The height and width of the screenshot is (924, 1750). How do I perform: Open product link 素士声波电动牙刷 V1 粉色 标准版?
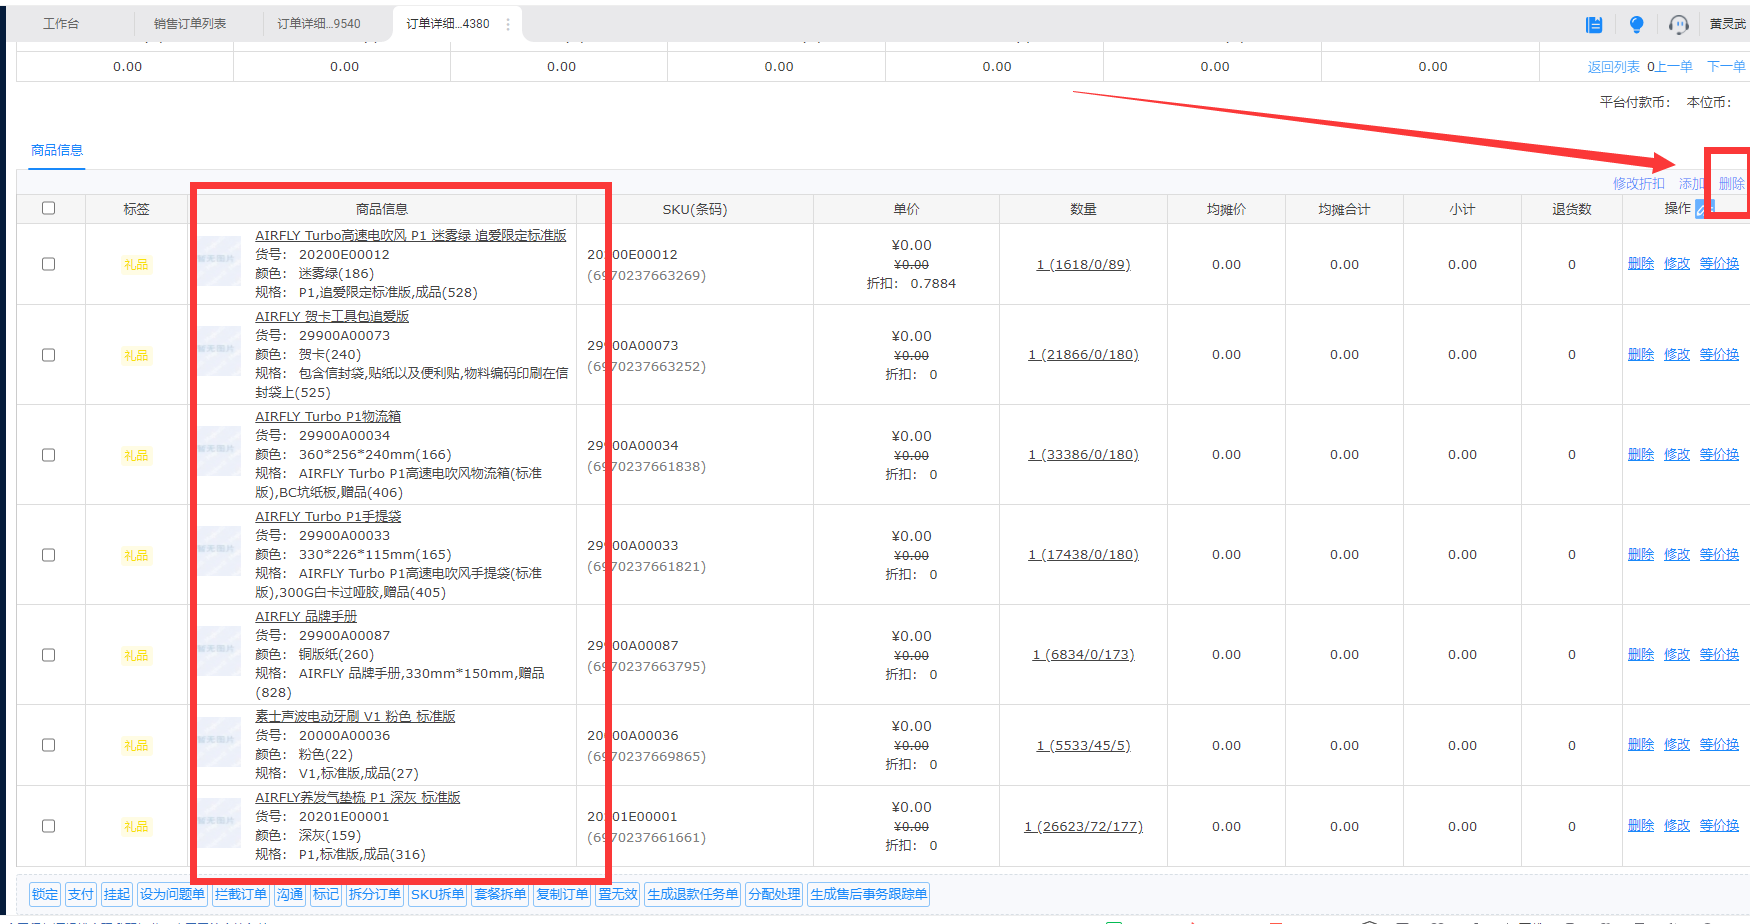coord(355,716)
